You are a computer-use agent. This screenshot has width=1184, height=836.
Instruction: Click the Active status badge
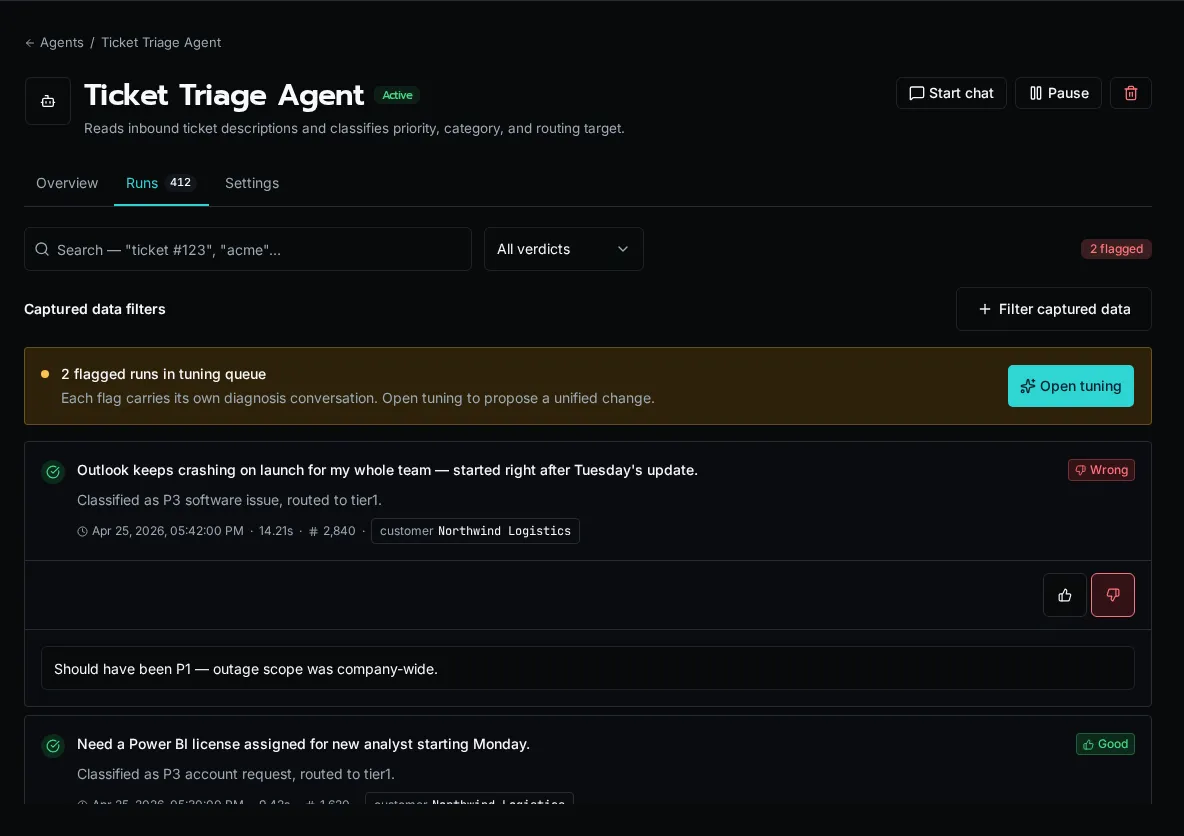pos(397,95)
